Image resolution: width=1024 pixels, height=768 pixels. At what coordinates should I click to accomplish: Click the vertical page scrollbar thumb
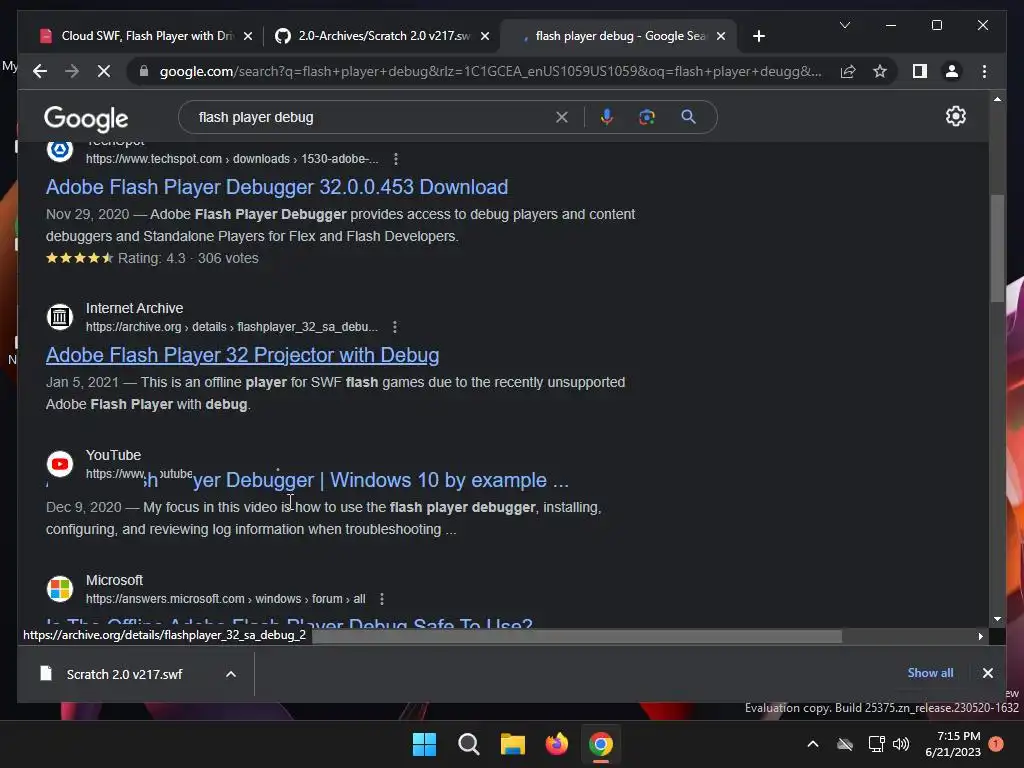click(997, 248)
